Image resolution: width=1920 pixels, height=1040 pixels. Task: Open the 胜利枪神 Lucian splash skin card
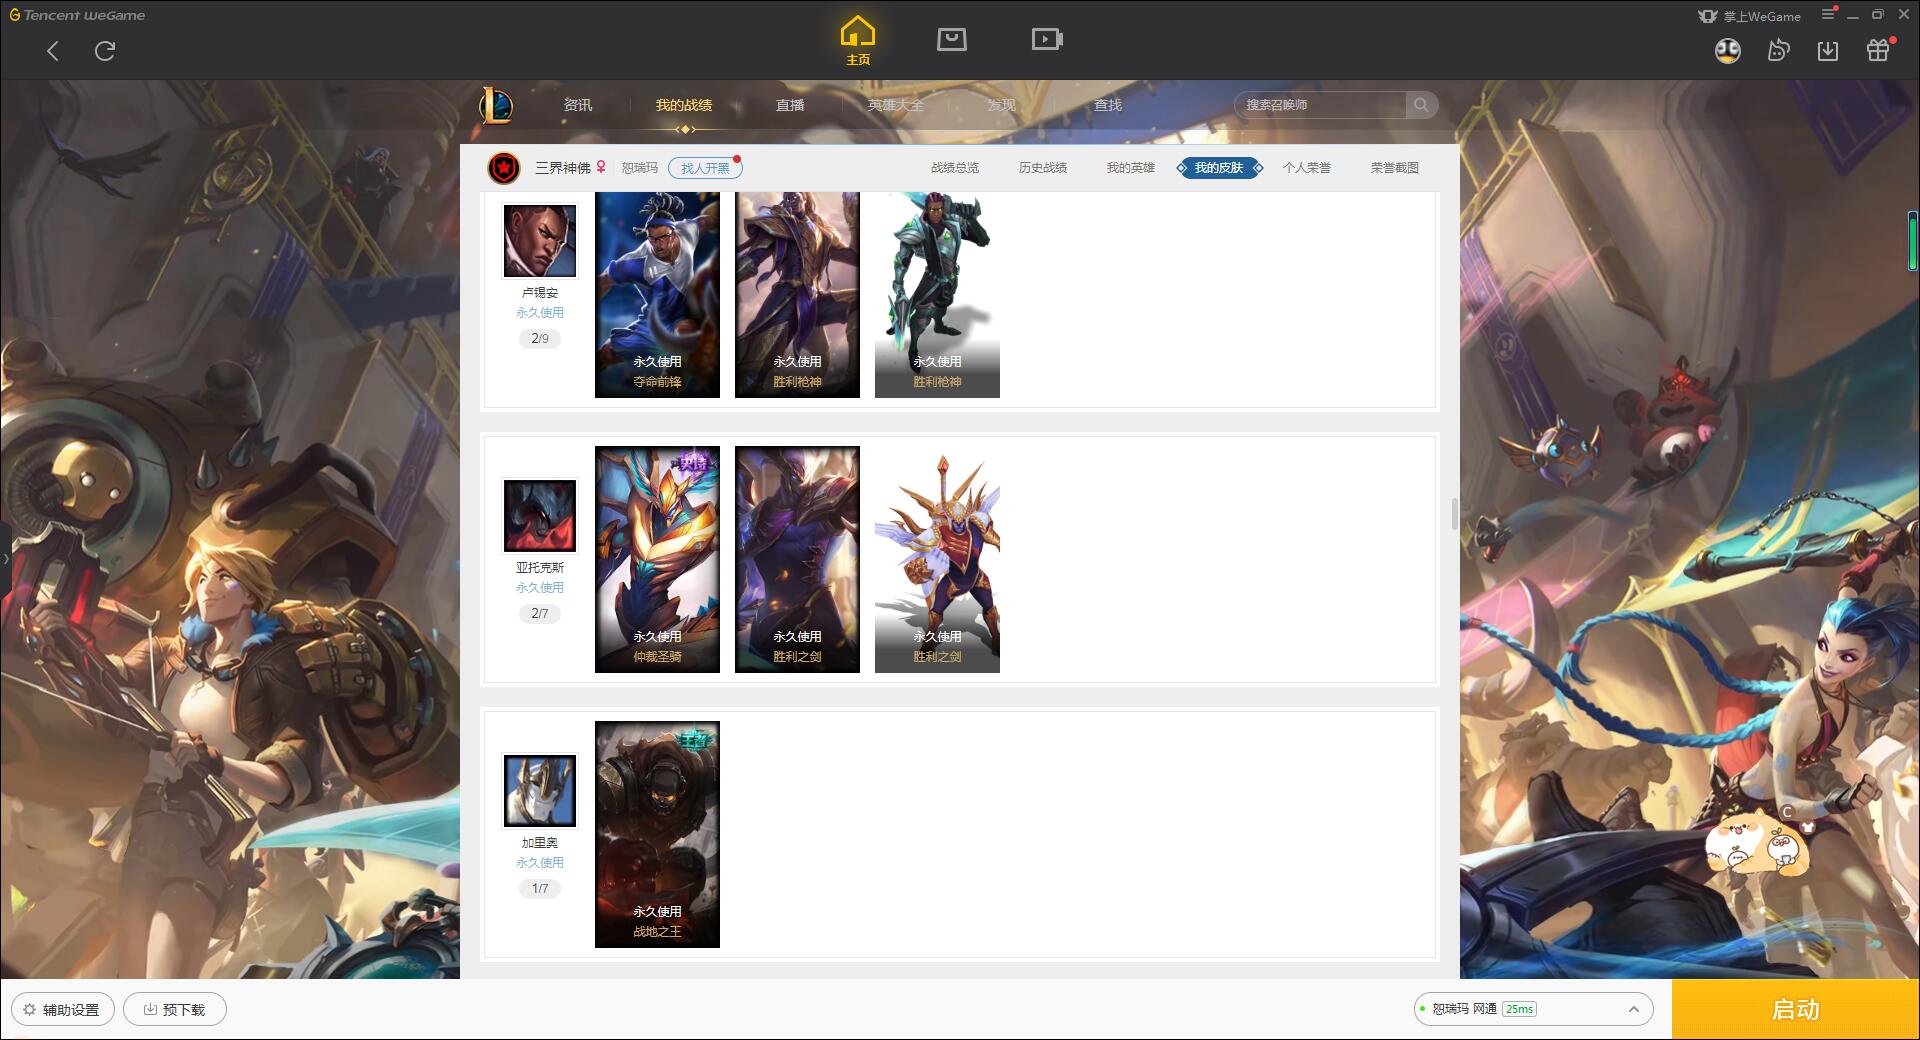point(797,295)
